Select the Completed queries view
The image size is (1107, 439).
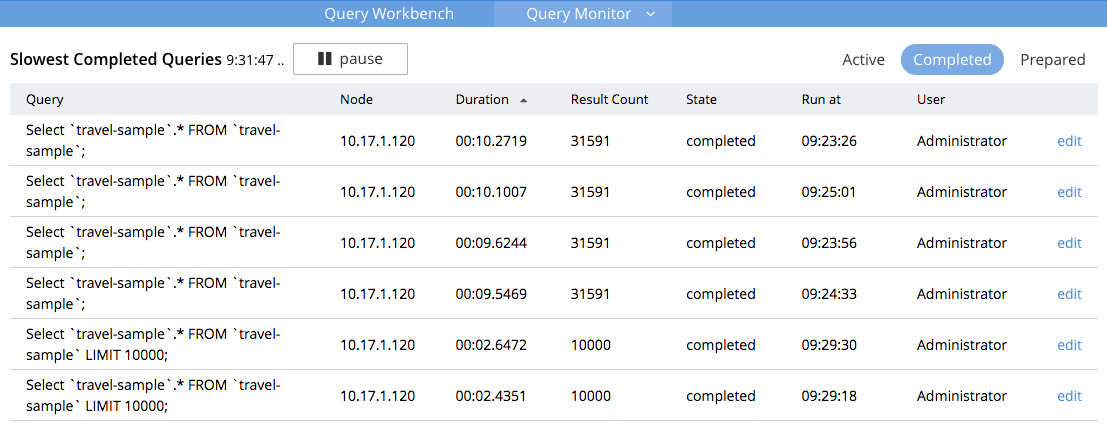[951, 60]
